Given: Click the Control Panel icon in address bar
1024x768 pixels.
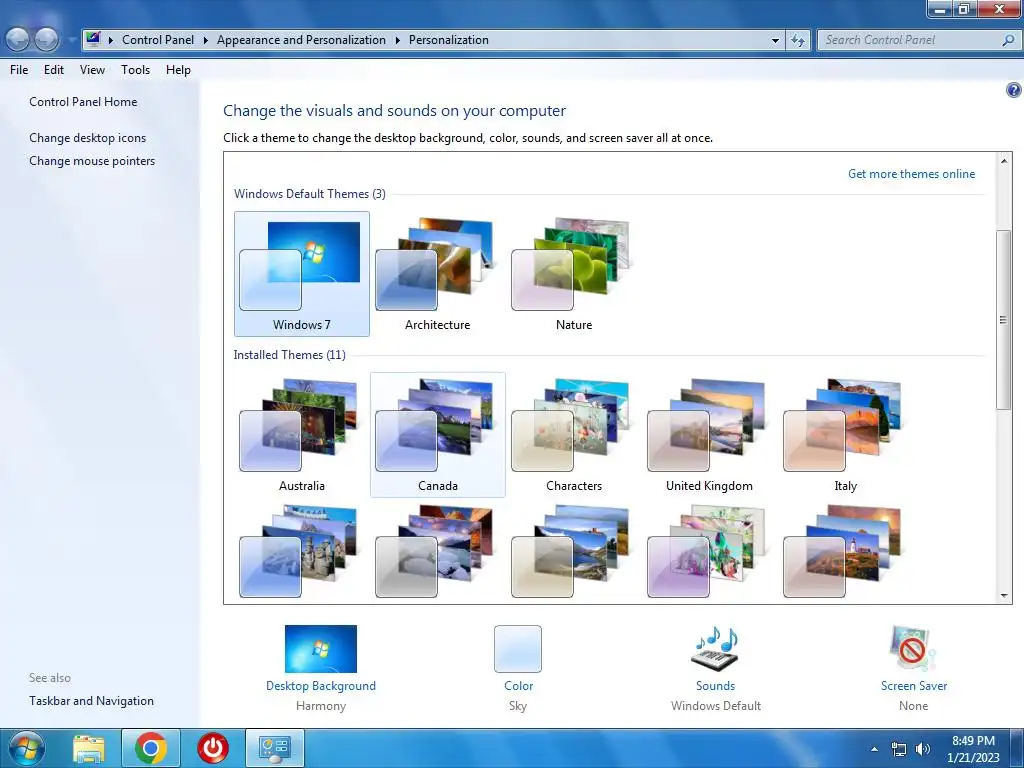Looking at the screenshot, I should click(x=93, y=39).
